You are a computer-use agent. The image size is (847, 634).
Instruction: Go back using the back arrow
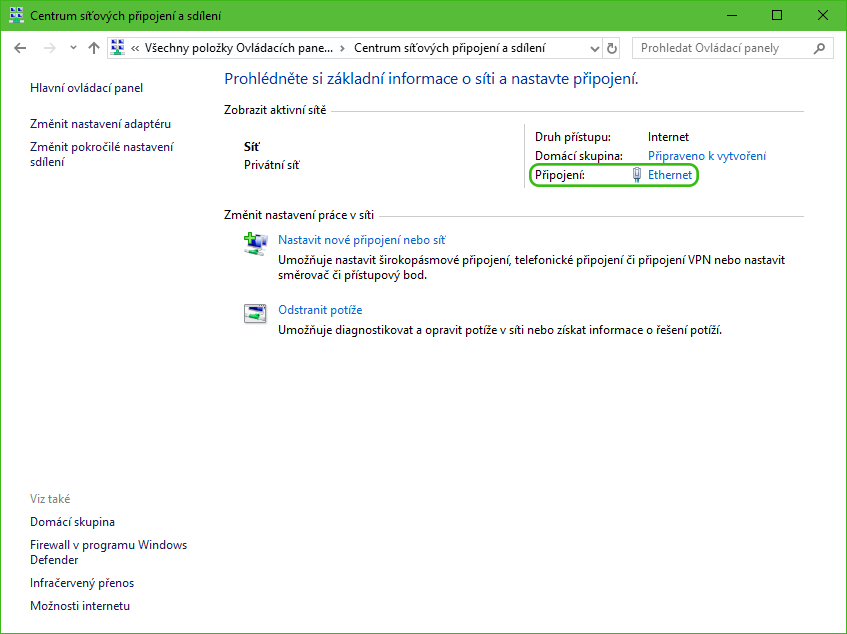point(21,48)
